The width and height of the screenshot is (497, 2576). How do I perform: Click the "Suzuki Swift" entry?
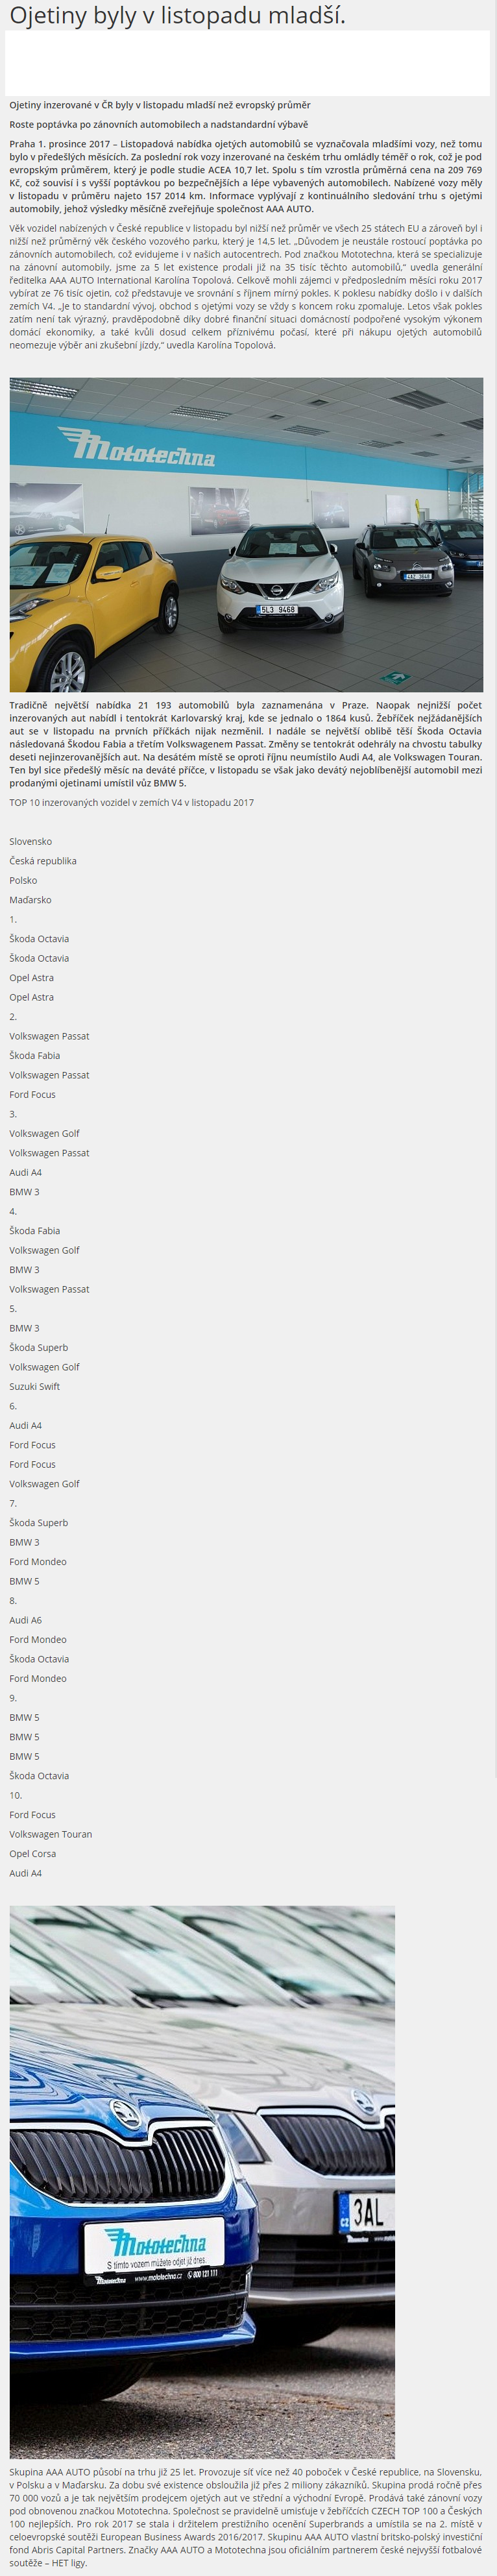(35, 1386)
